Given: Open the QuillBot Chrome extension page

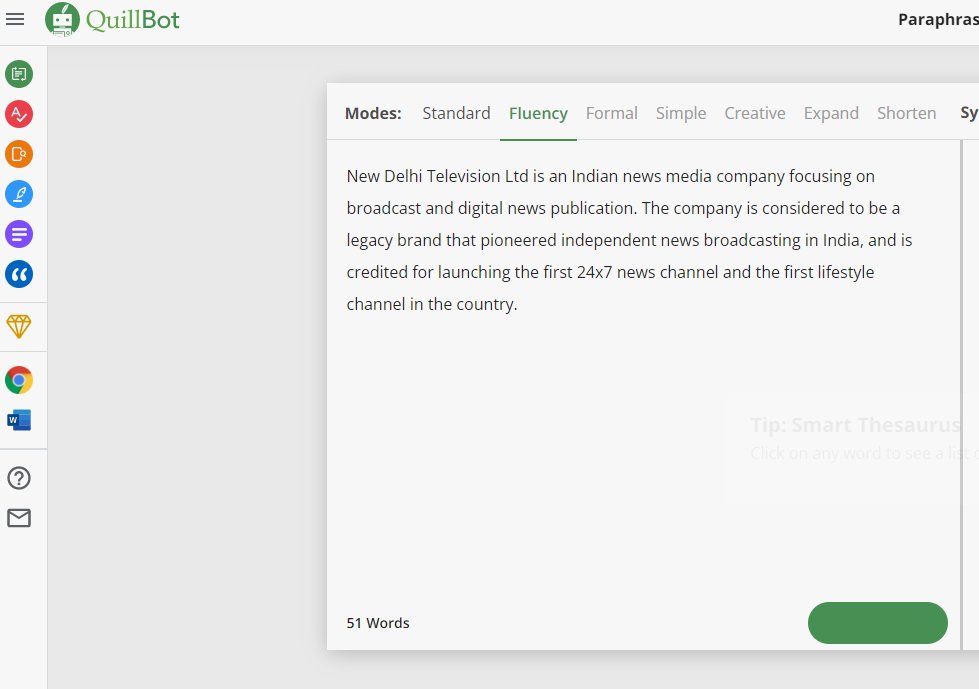Looking at the screenshot, I should click(x=21, y=380).
